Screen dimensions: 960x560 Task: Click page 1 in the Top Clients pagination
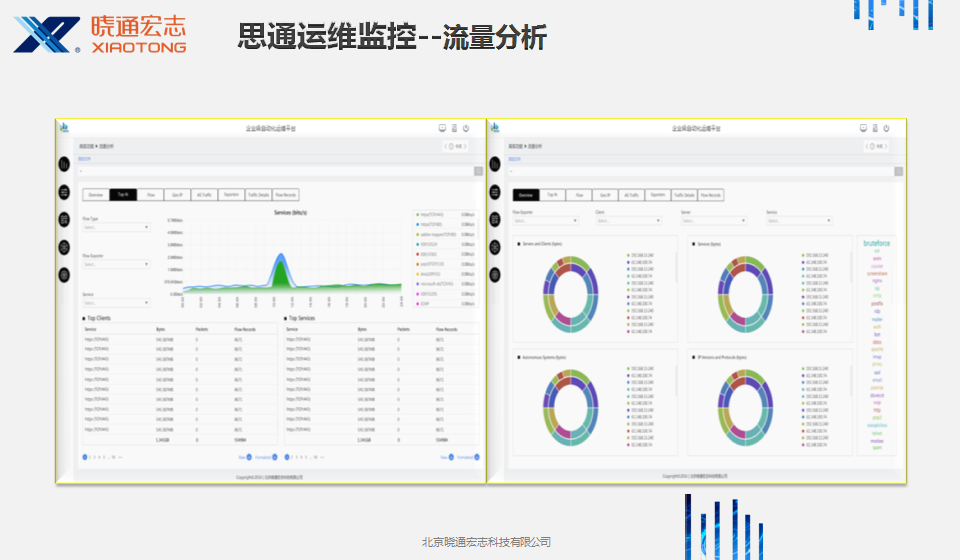click(85, 457)
